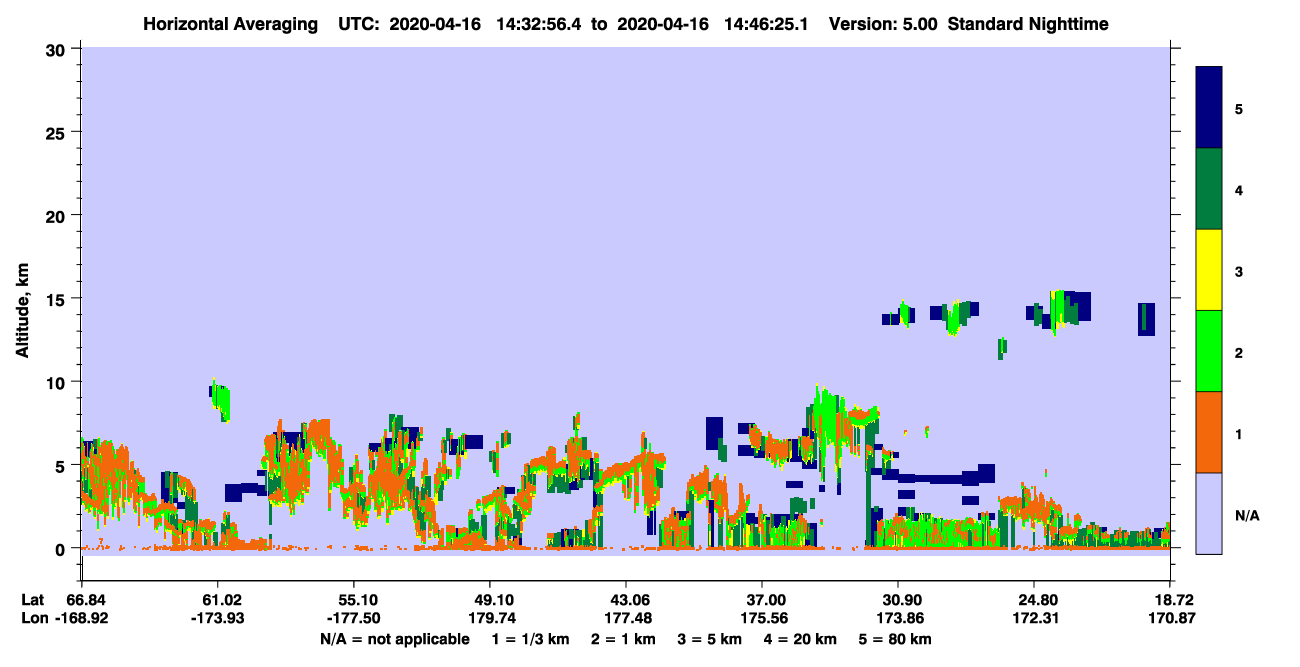Image resolution: width=1300 pixels, height=667 pixels.
Task: Click the dark blue colorbar segment labeled 5
Action: coord(1209,107)
